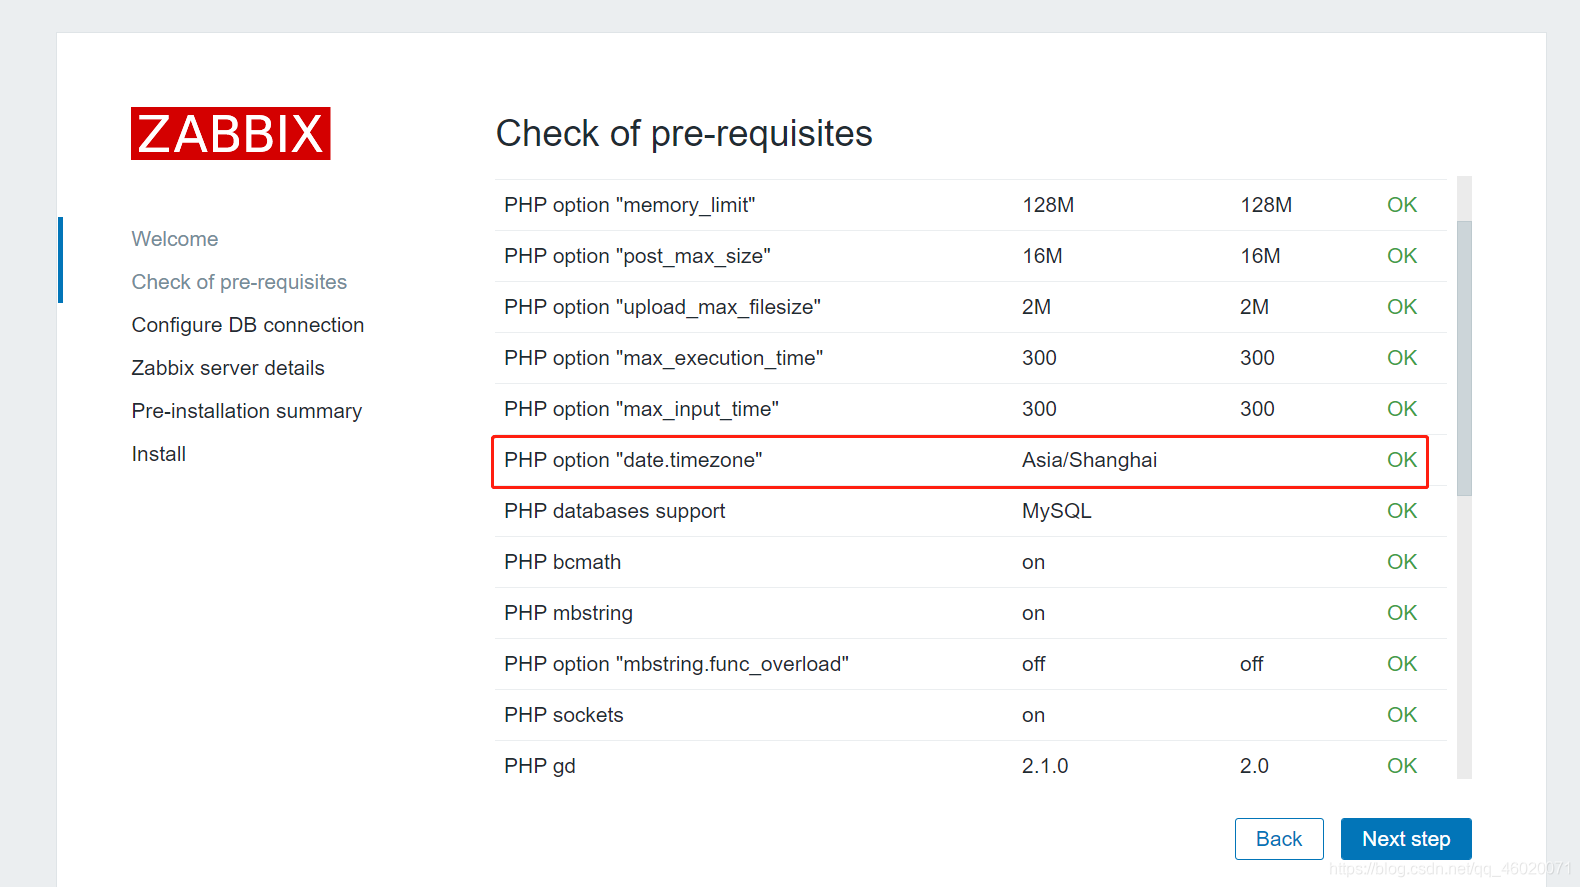Screen dimensions: 1580x887
Task: Select Pre-installation summary step
Action: point(247,411)
